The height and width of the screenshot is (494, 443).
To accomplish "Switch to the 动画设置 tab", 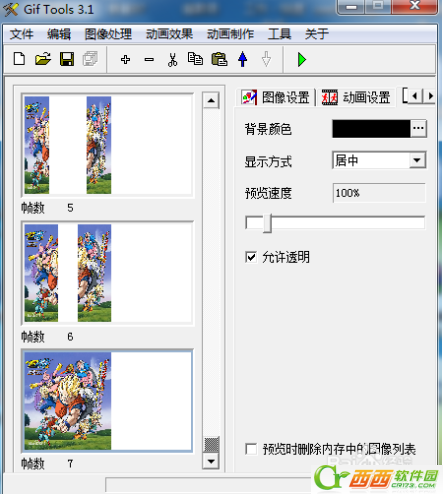I will click(356, 97).
